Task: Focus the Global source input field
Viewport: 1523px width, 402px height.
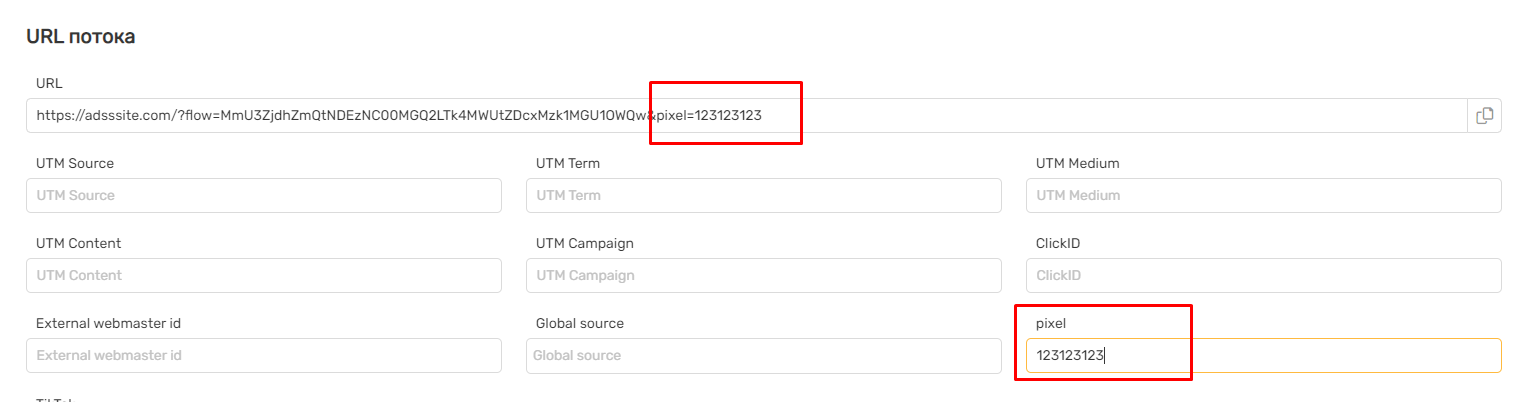Action: pyautogui.click(x=763, y=356)
